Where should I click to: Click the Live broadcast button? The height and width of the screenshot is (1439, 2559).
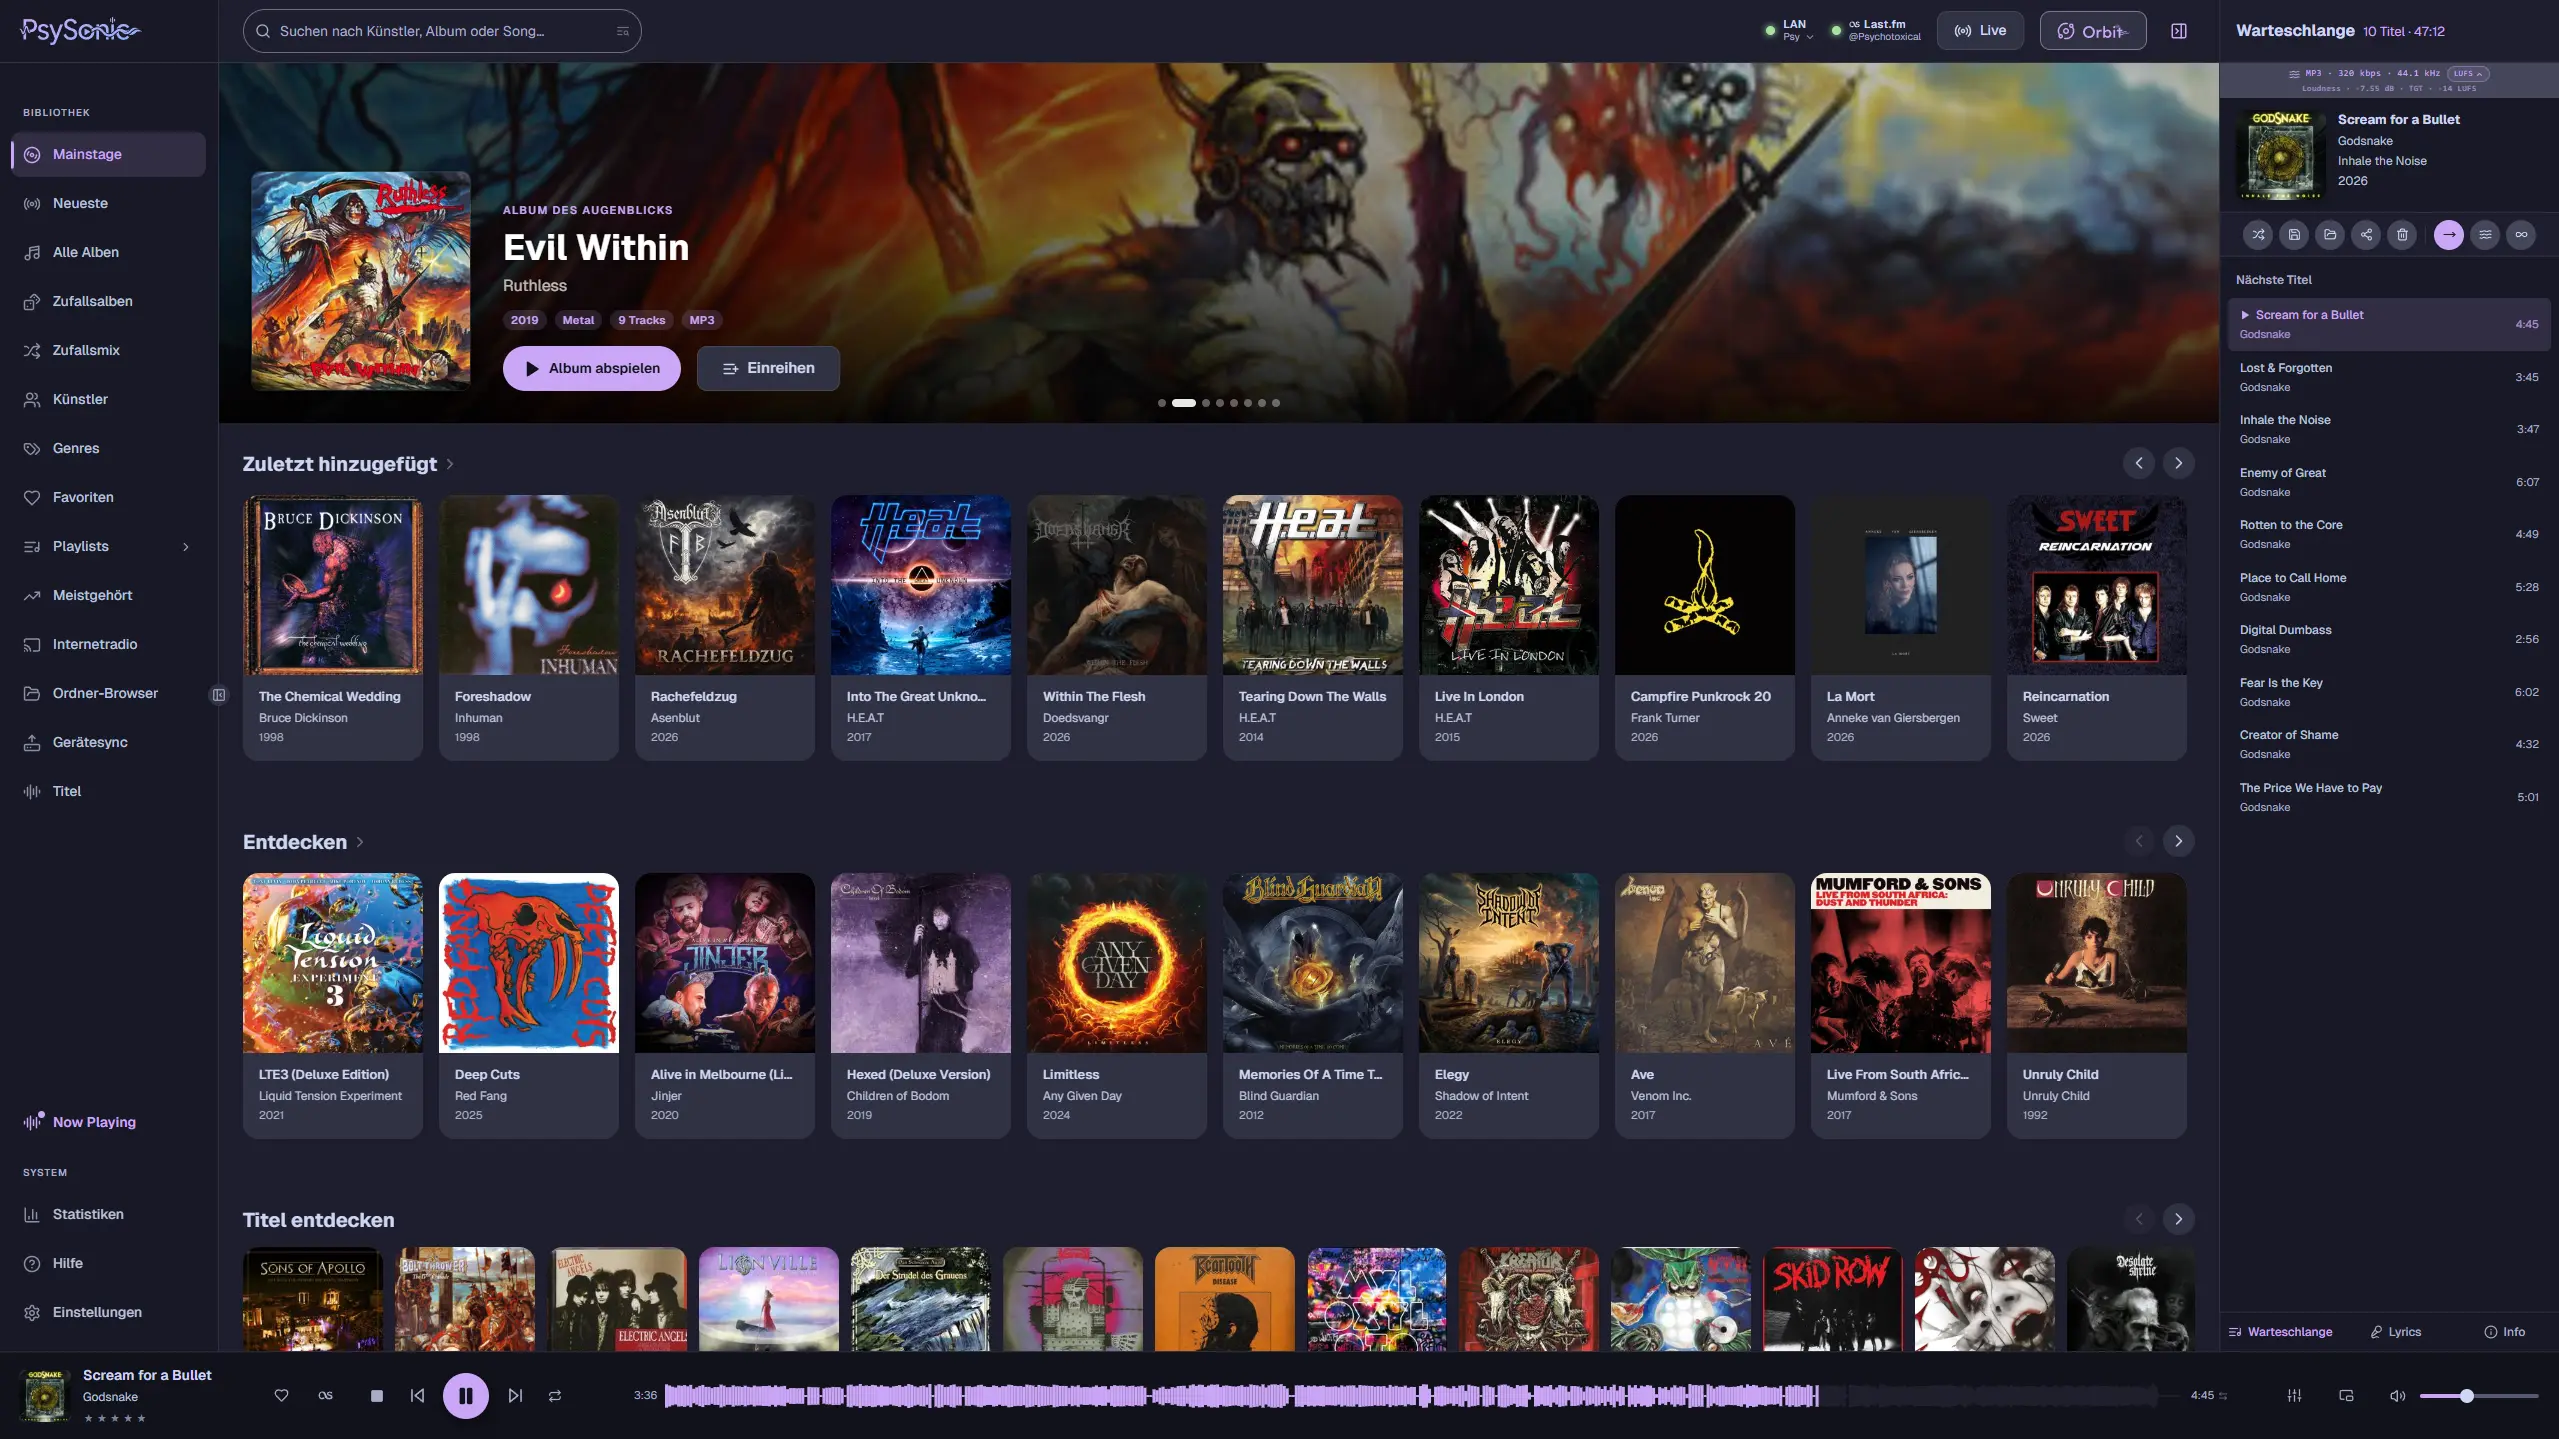pos(1980,31)
